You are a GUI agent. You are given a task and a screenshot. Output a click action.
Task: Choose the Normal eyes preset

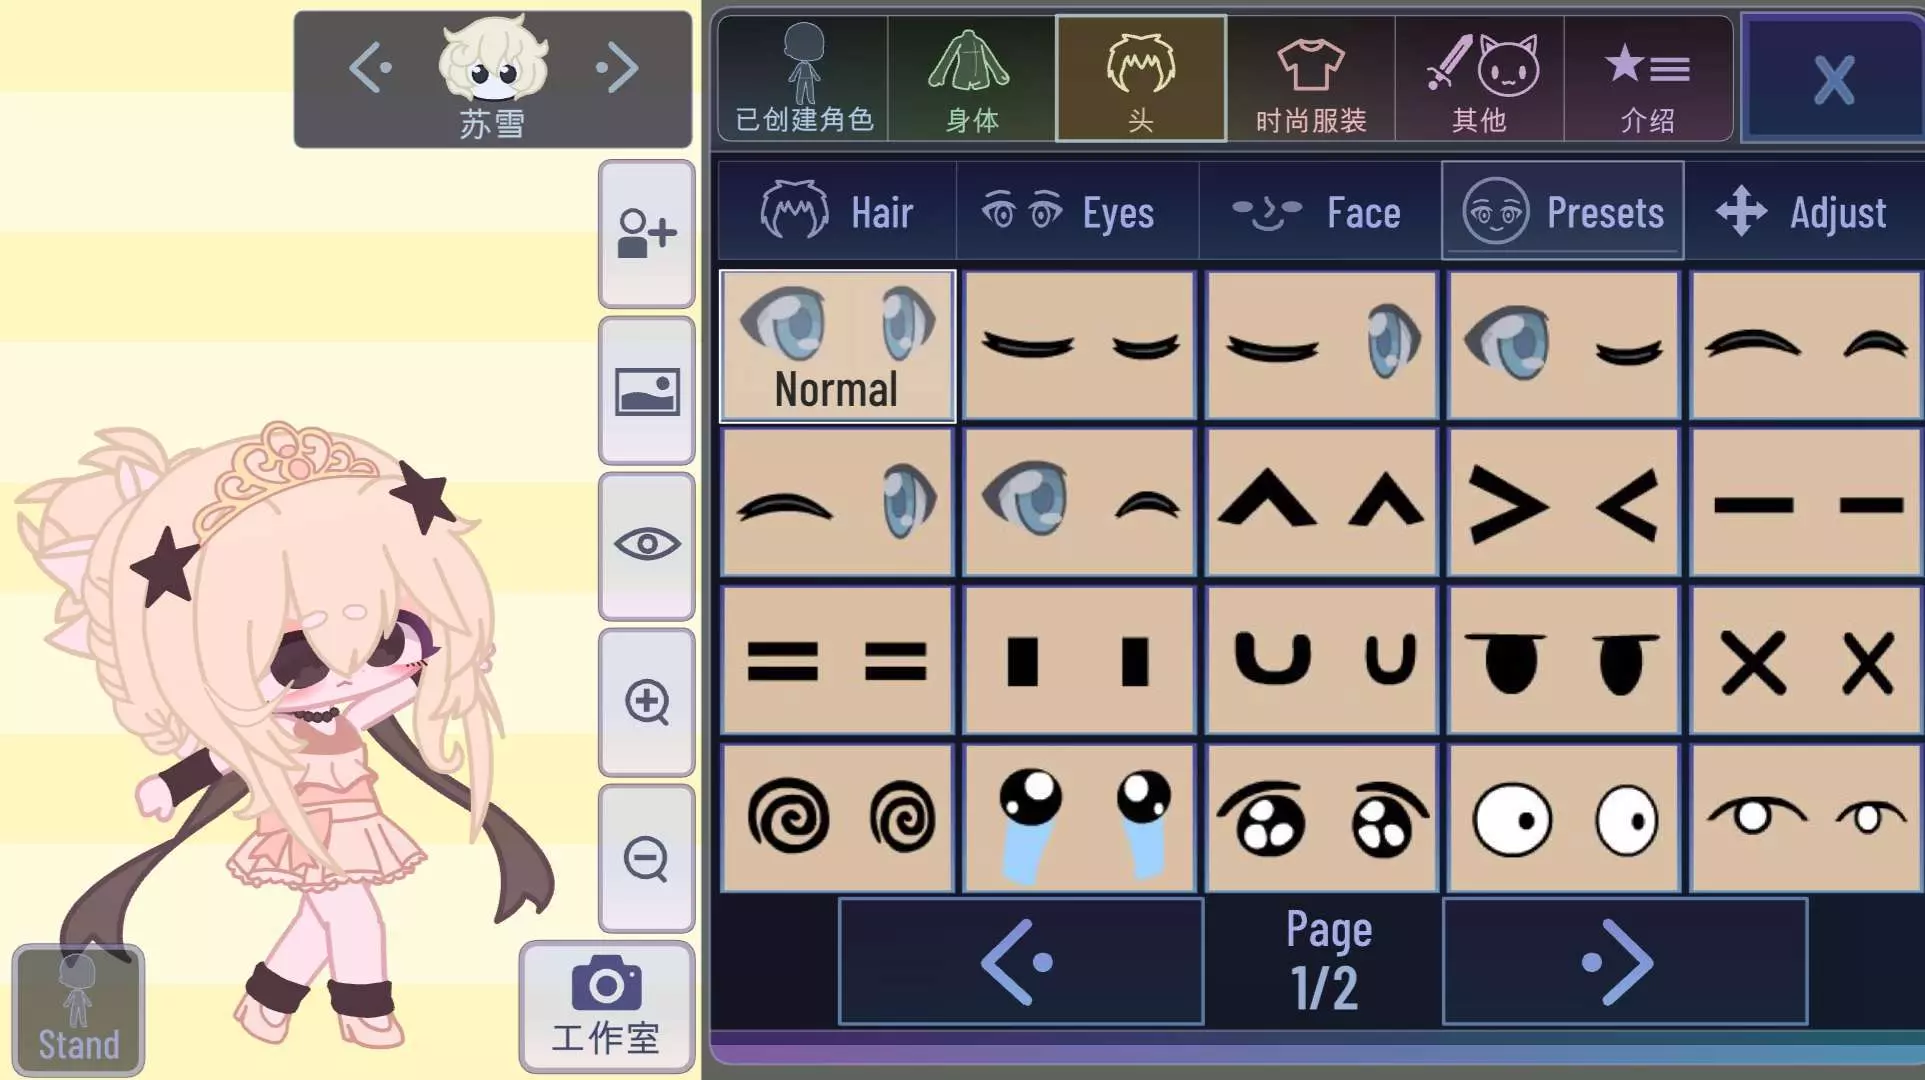(837, 346)
